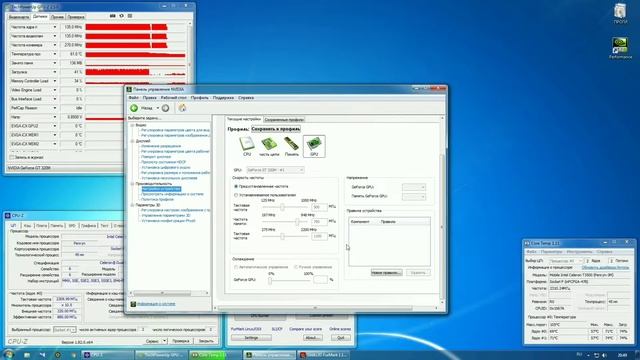
Task: Click Compare your score link in FurMark
Action: tap(305, 329)
